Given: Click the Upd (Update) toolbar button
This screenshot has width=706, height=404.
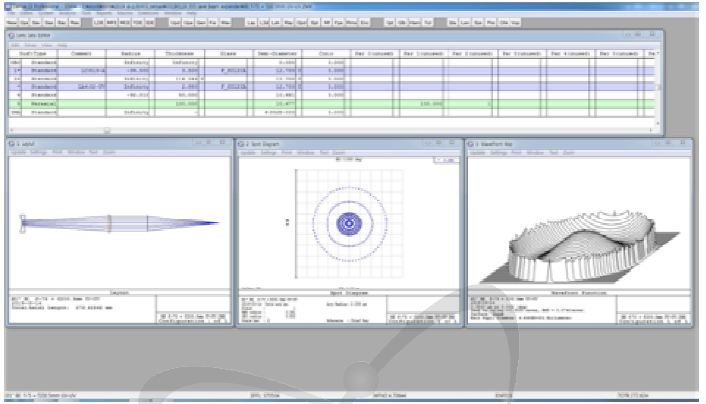Looking at the screenshot, I should (175, 22).
